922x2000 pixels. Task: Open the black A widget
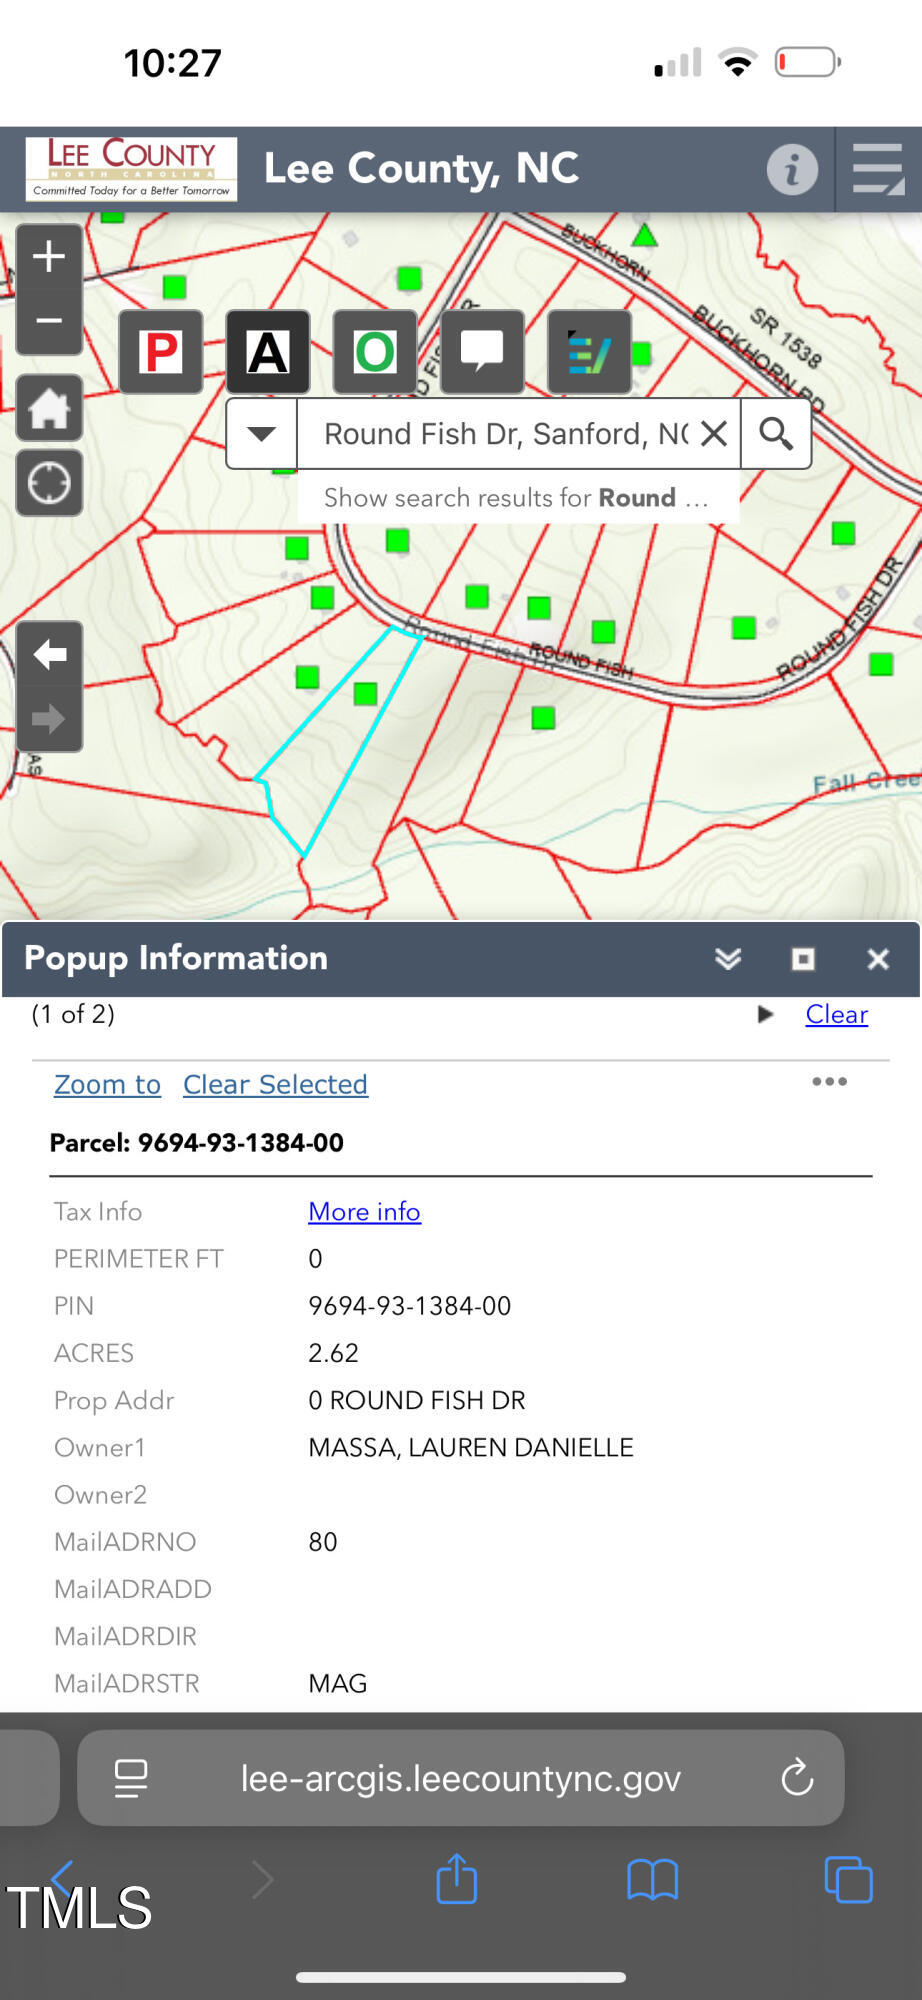click(268, 352)
